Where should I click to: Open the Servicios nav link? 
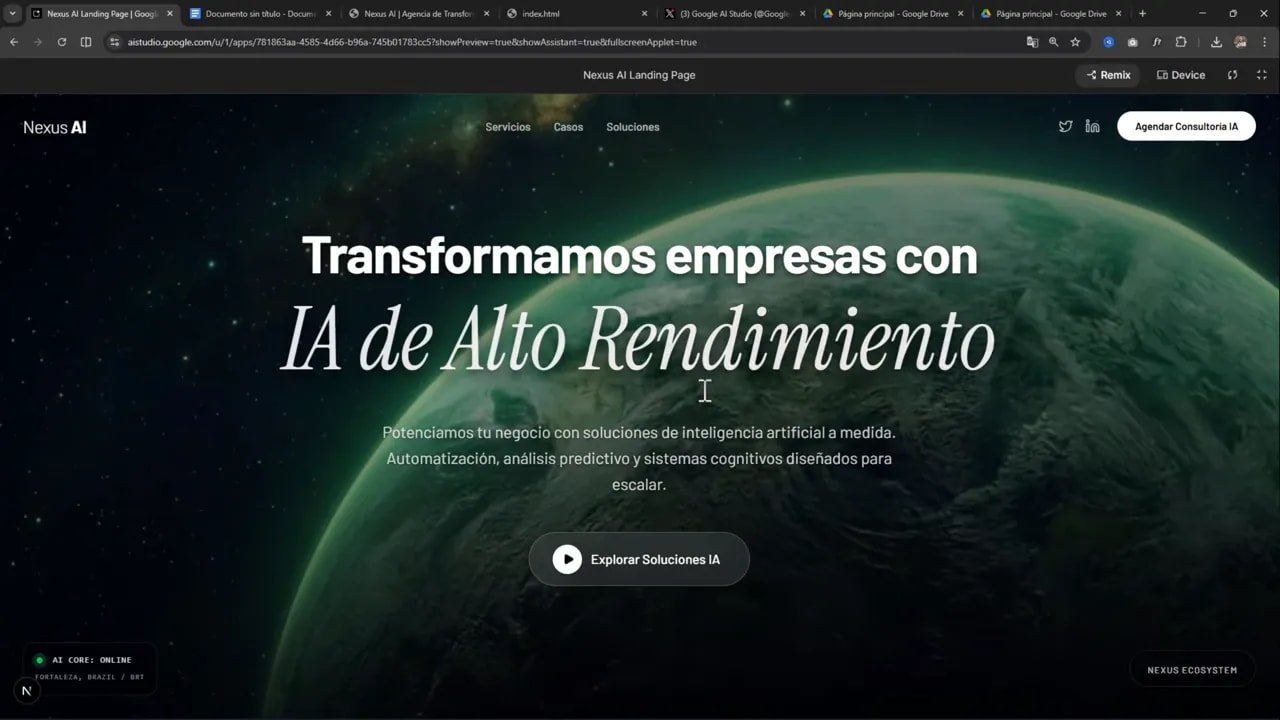click(508, 127)
